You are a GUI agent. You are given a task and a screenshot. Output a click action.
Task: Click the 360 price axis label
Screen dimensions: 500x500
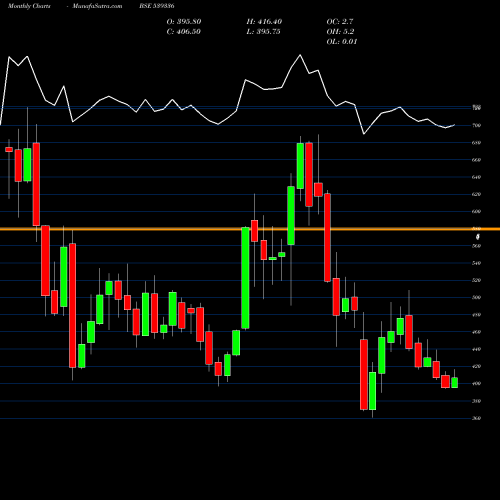point(476,418)
